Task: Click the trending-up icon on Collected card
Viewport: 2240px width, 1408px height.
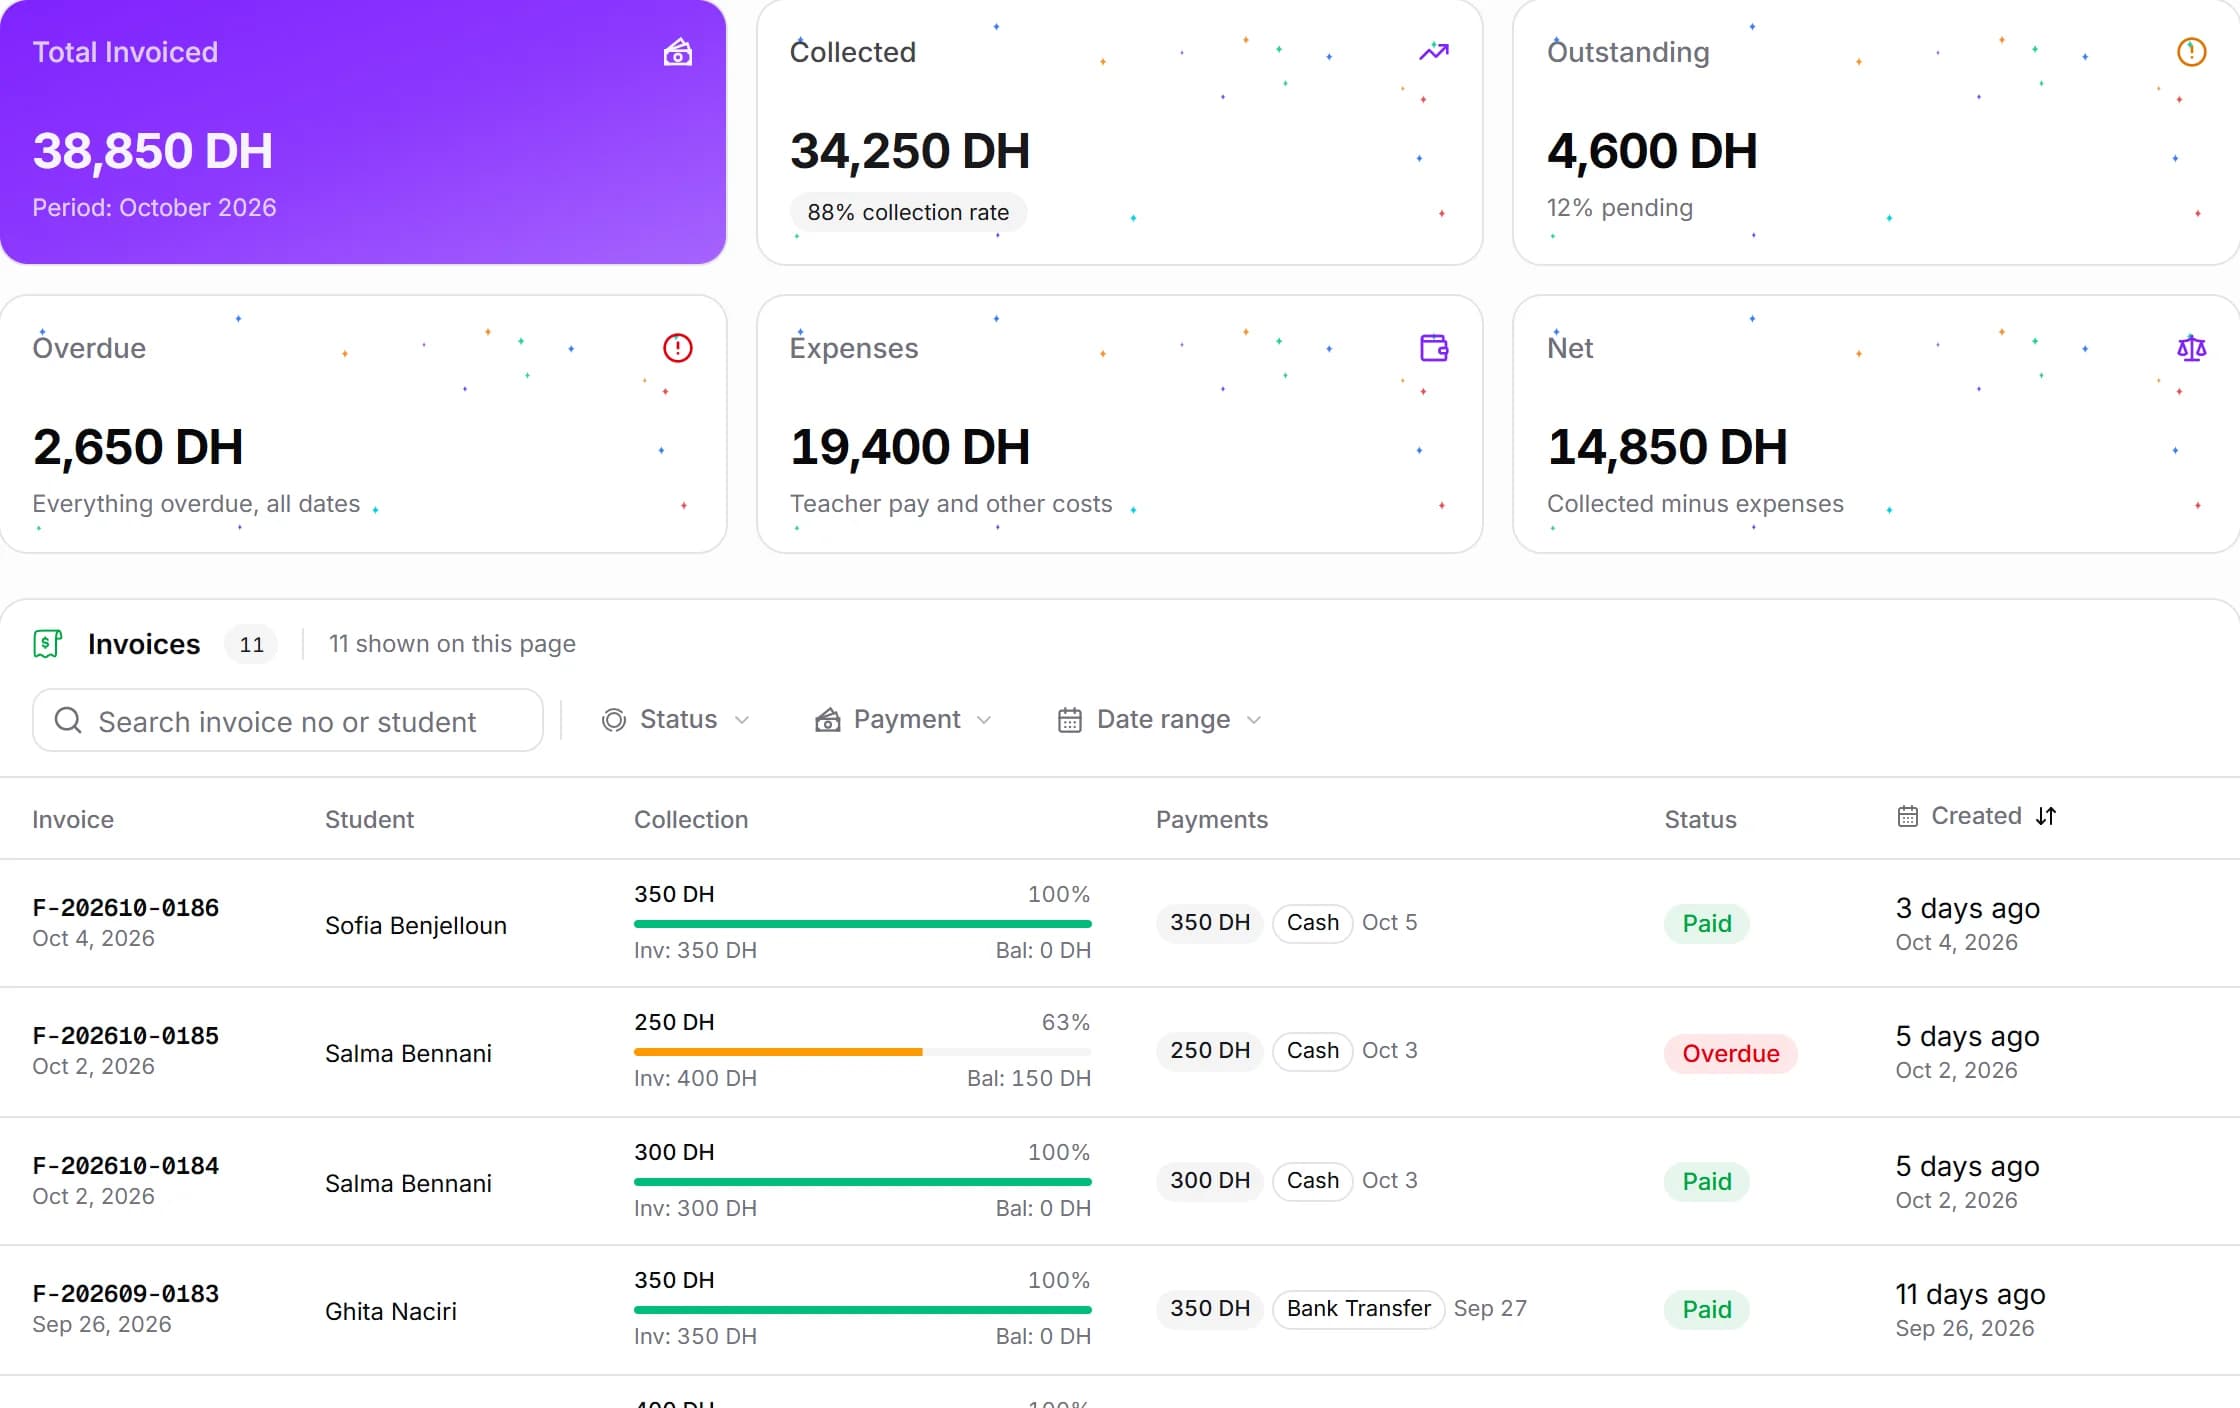Action: click(1434, 52)
